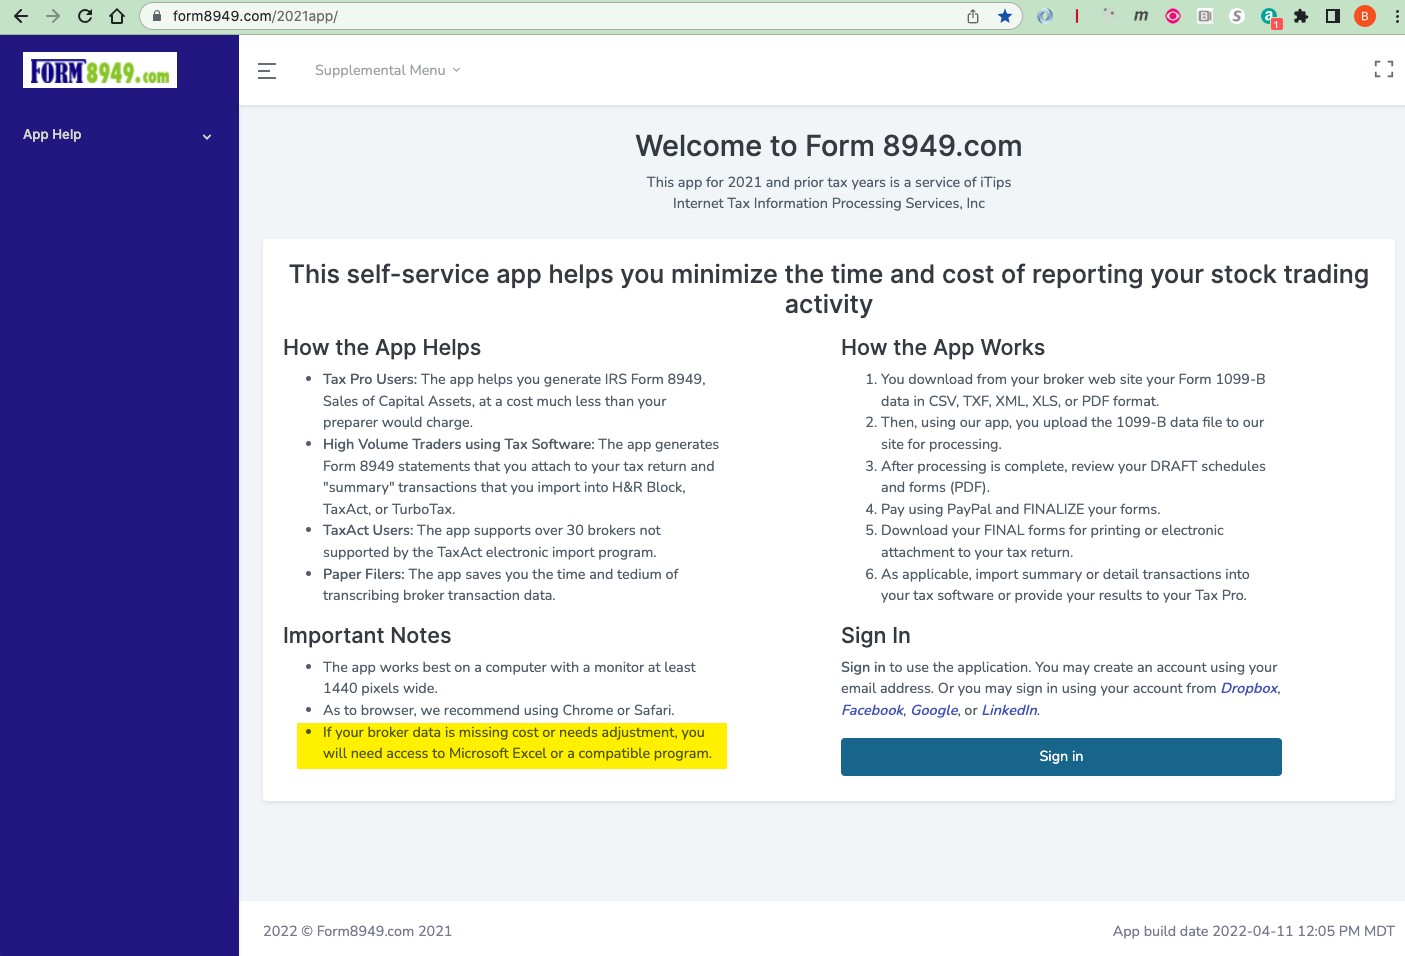Open the orange B profile avatar
This screenshot has width=1405, height=956.
click(1364, 16)
